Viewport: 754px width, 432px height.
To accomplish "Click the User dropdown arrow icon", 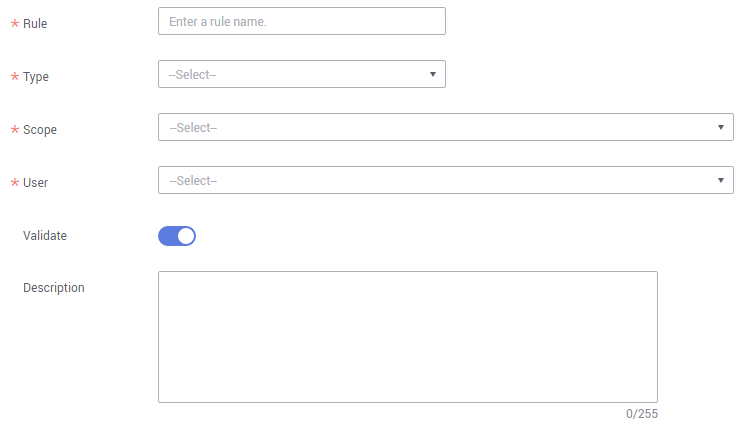I will pos(721,180).
